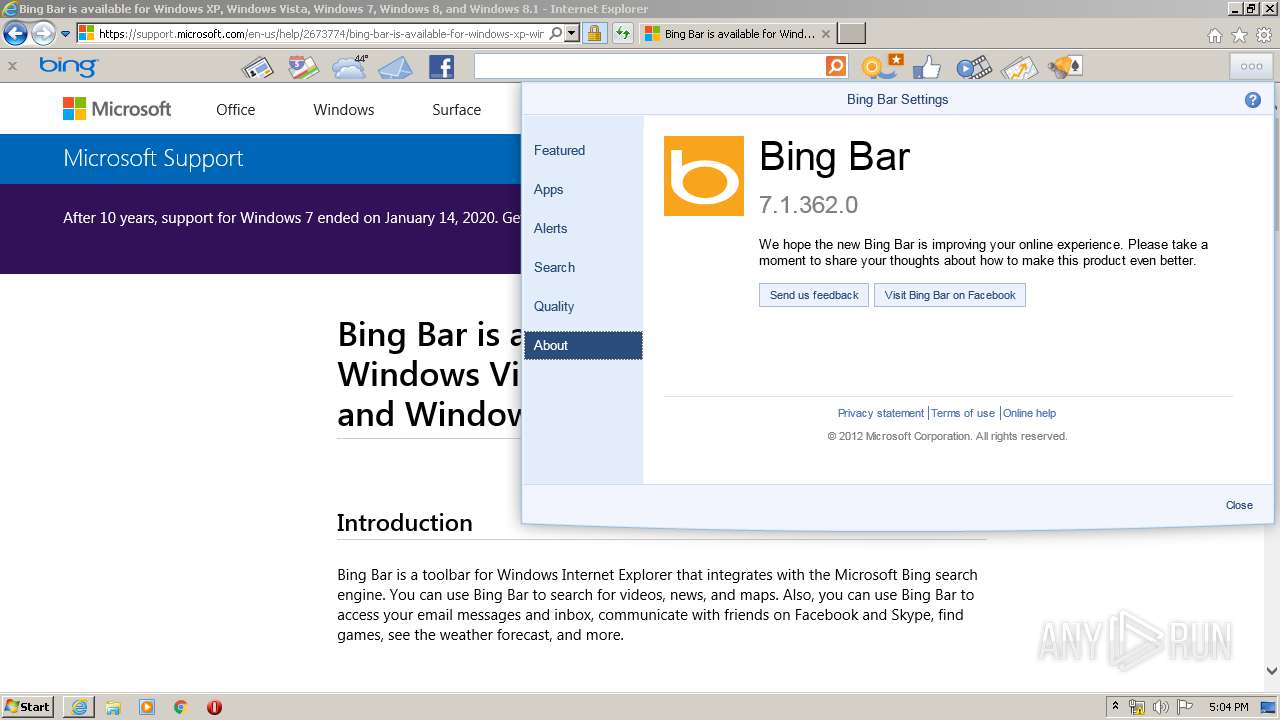The height and width of the screenshot is (720, 1280).
Task: Open Bing Bar Settings help icon
Action: click(x=1253, y=100)
